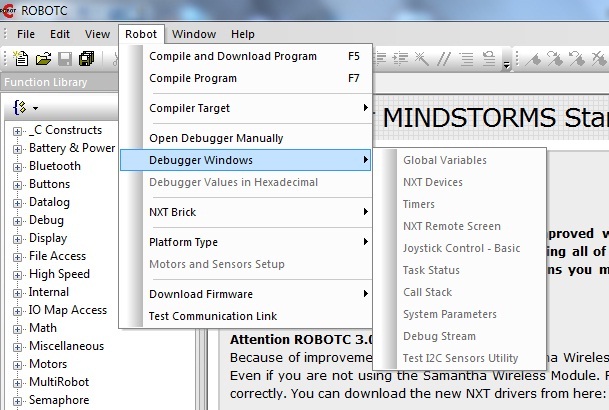Open the Function Library braces dropdown
This screenshot has width=609, height=410.
(26, 108)
